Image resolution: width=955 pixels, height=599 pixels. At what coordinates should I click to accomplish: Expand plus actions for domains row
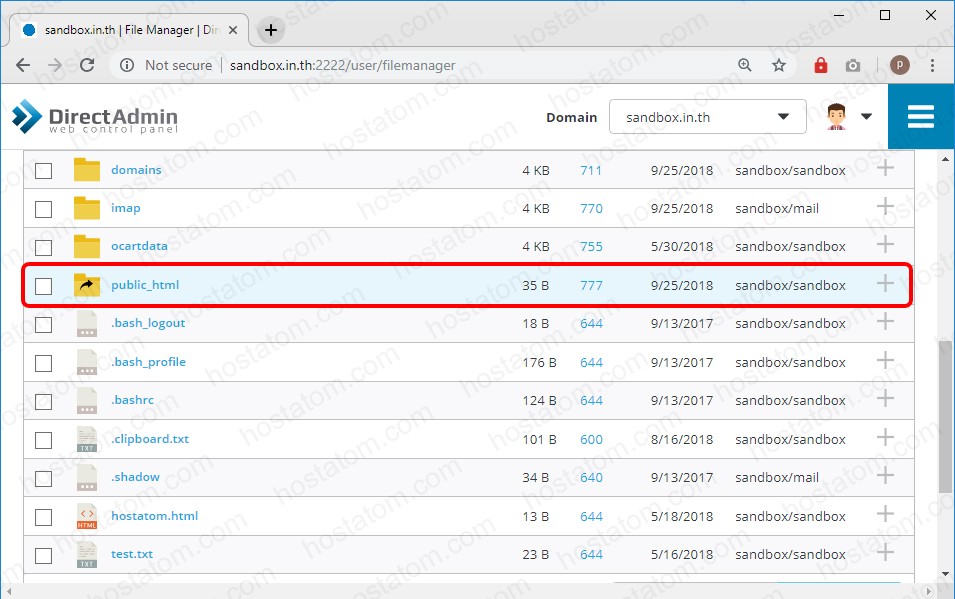pyautogui.click(x=885, y=168)
